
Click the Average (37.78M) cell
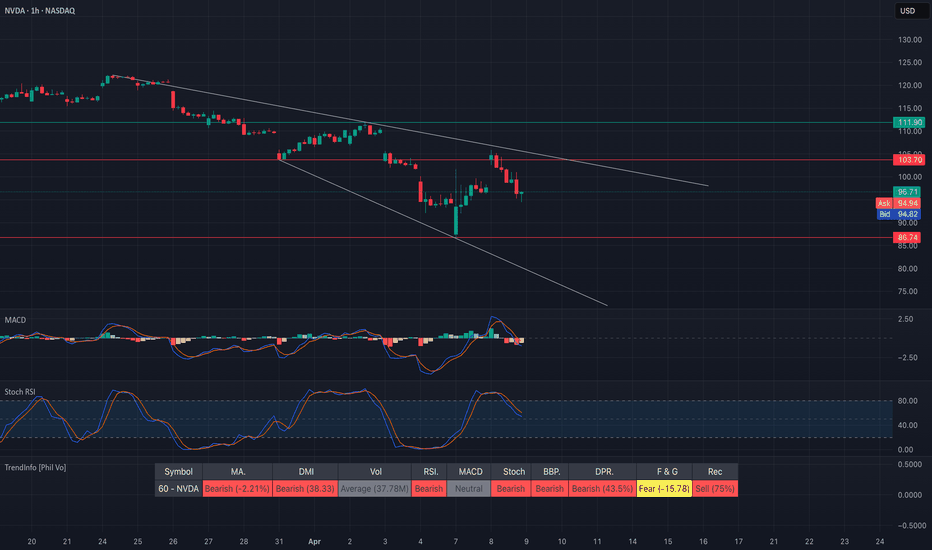coord(375,489)
